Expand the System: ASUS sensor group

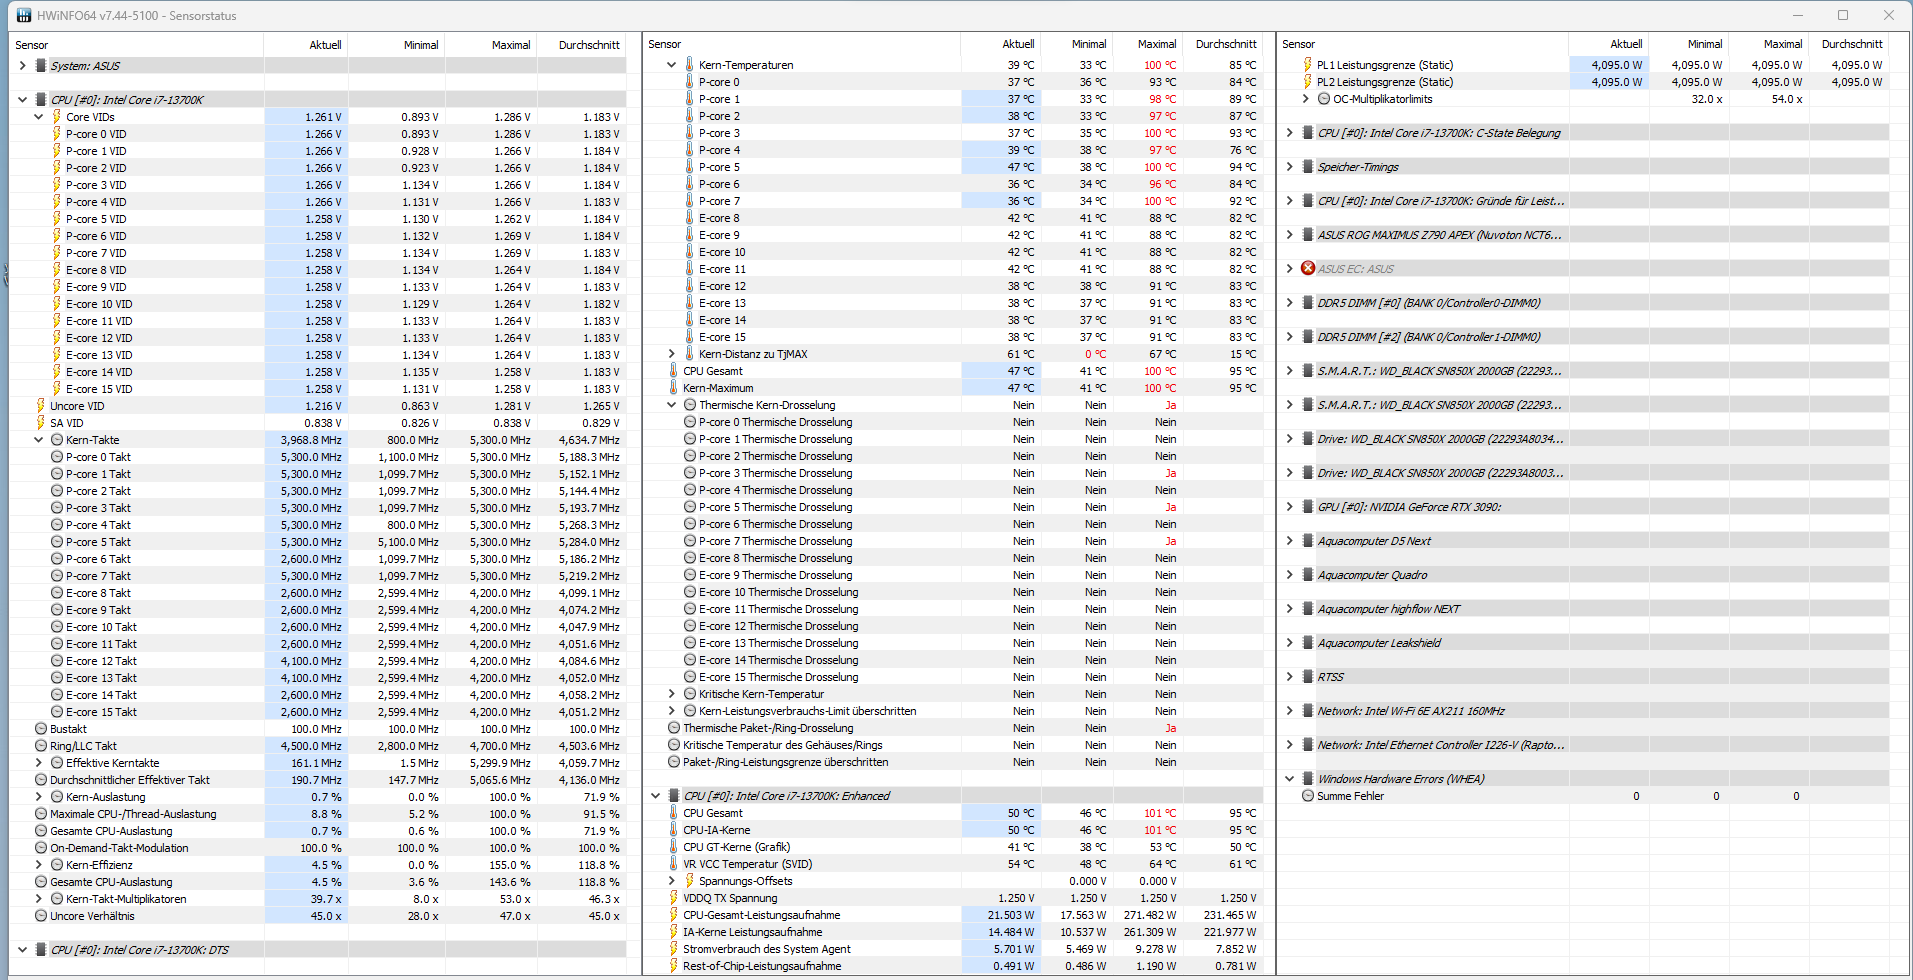(x=22, y=66)
